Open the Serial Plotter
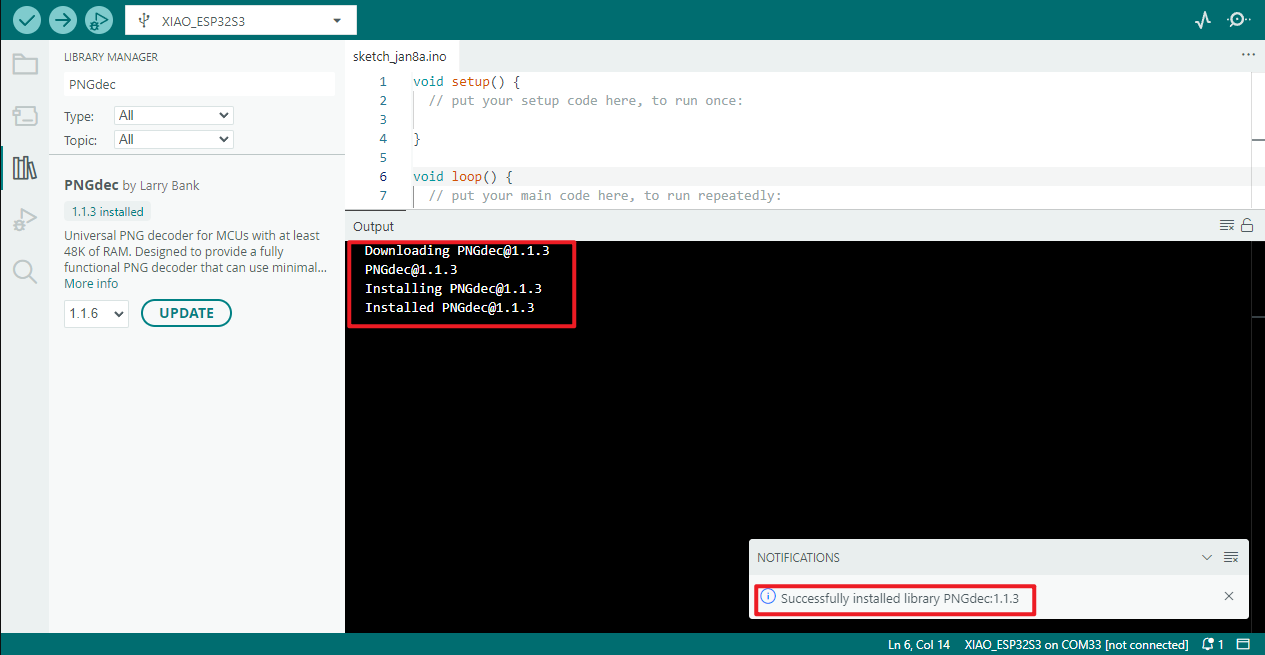 point(1203,20)
